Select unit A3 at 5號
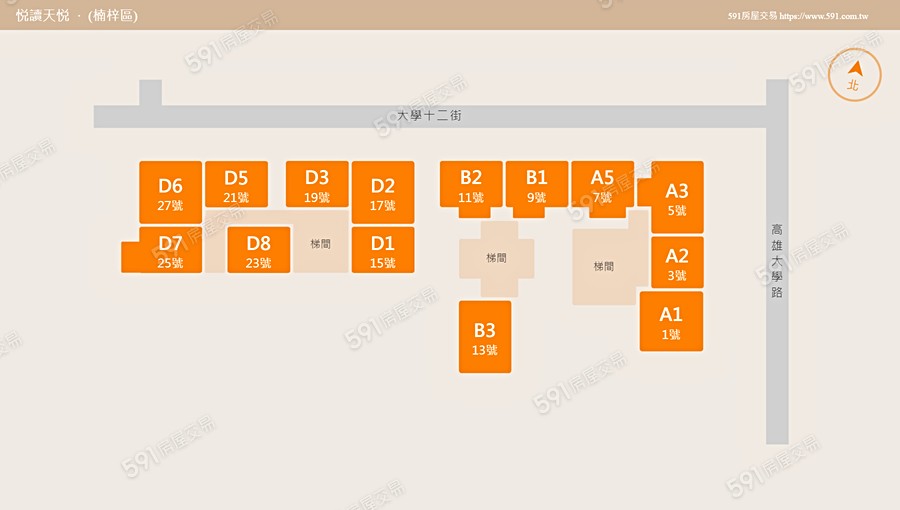Image resolution: width=900 pixels, height=510 pixels. click(x=677, y=198)
